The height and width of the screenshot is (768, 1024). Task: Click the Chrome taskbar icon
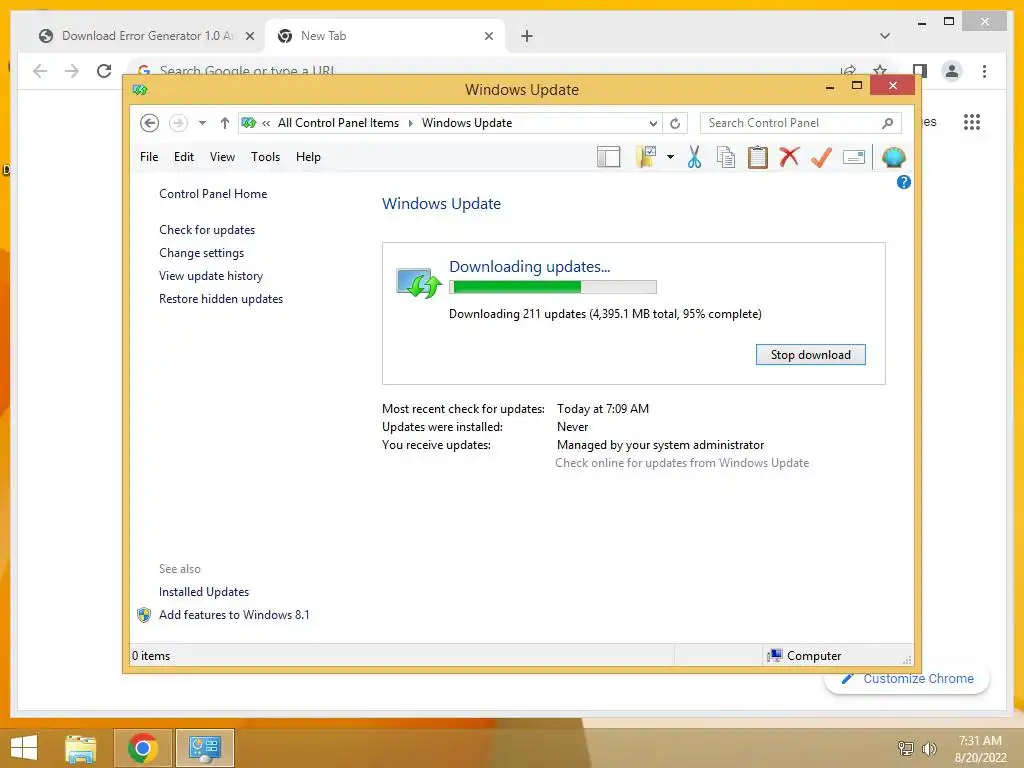point(143,748)
